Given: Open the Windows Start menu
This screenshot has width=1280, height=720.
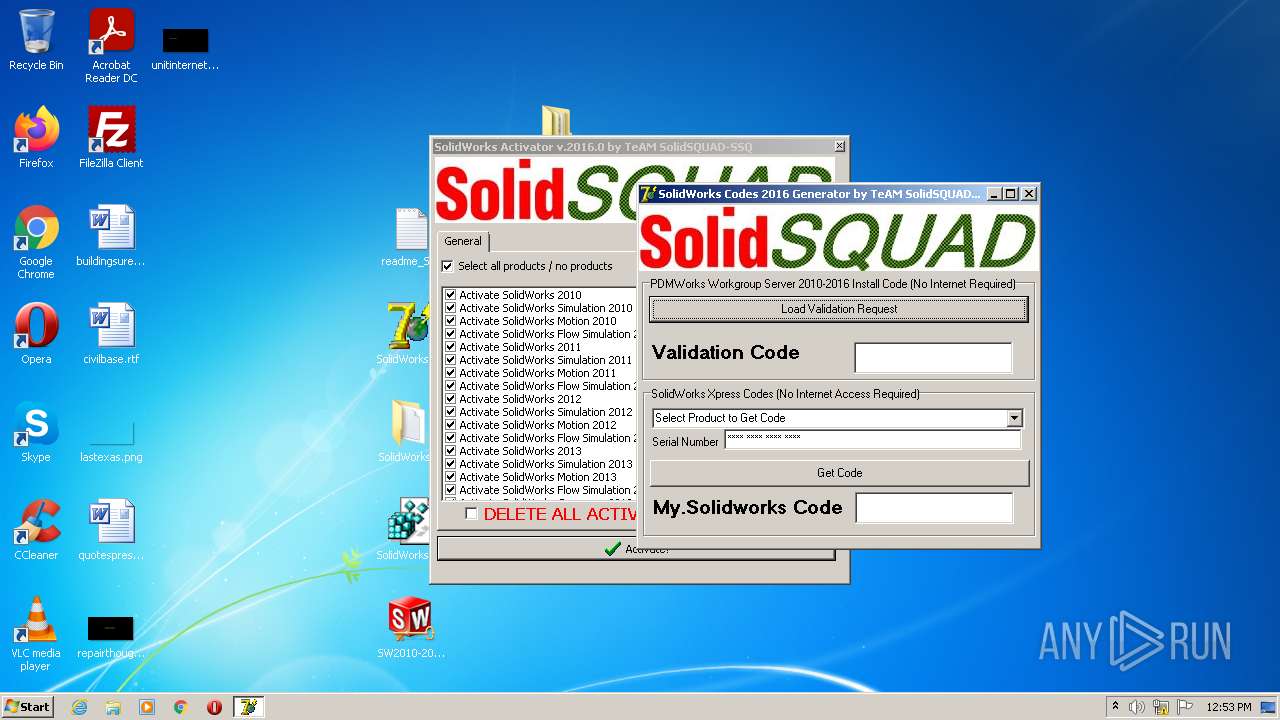Looking at the screenshot, I should (x=28, y=707).
